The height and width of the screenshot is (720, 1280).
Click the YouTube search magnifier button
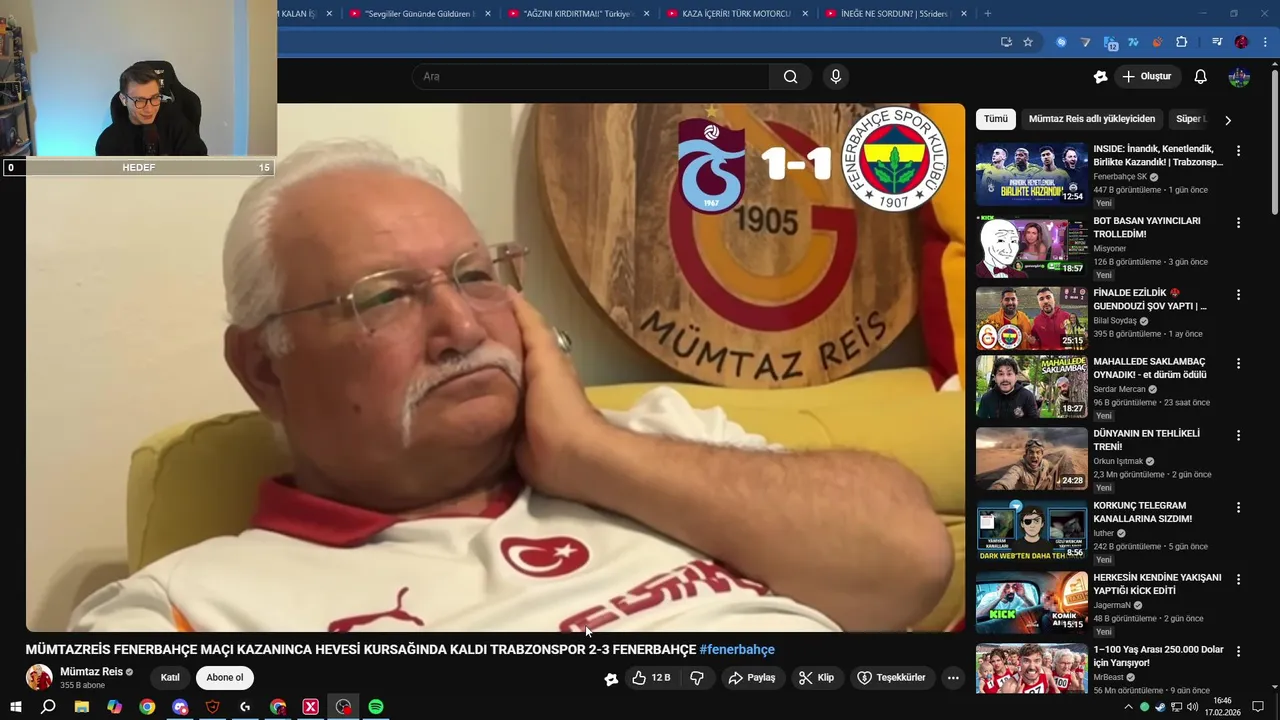790,77
